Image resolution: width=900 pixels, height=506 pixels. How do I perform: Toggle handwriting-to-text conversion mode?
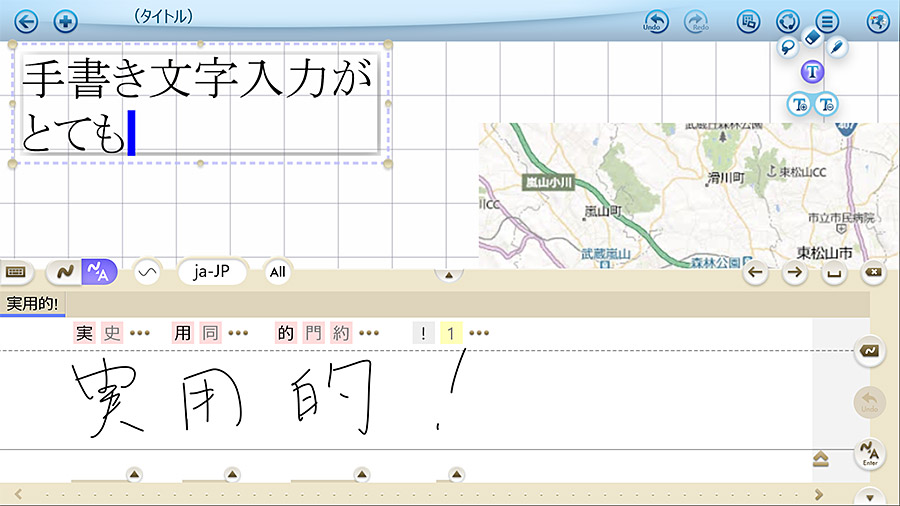(99, 271)
